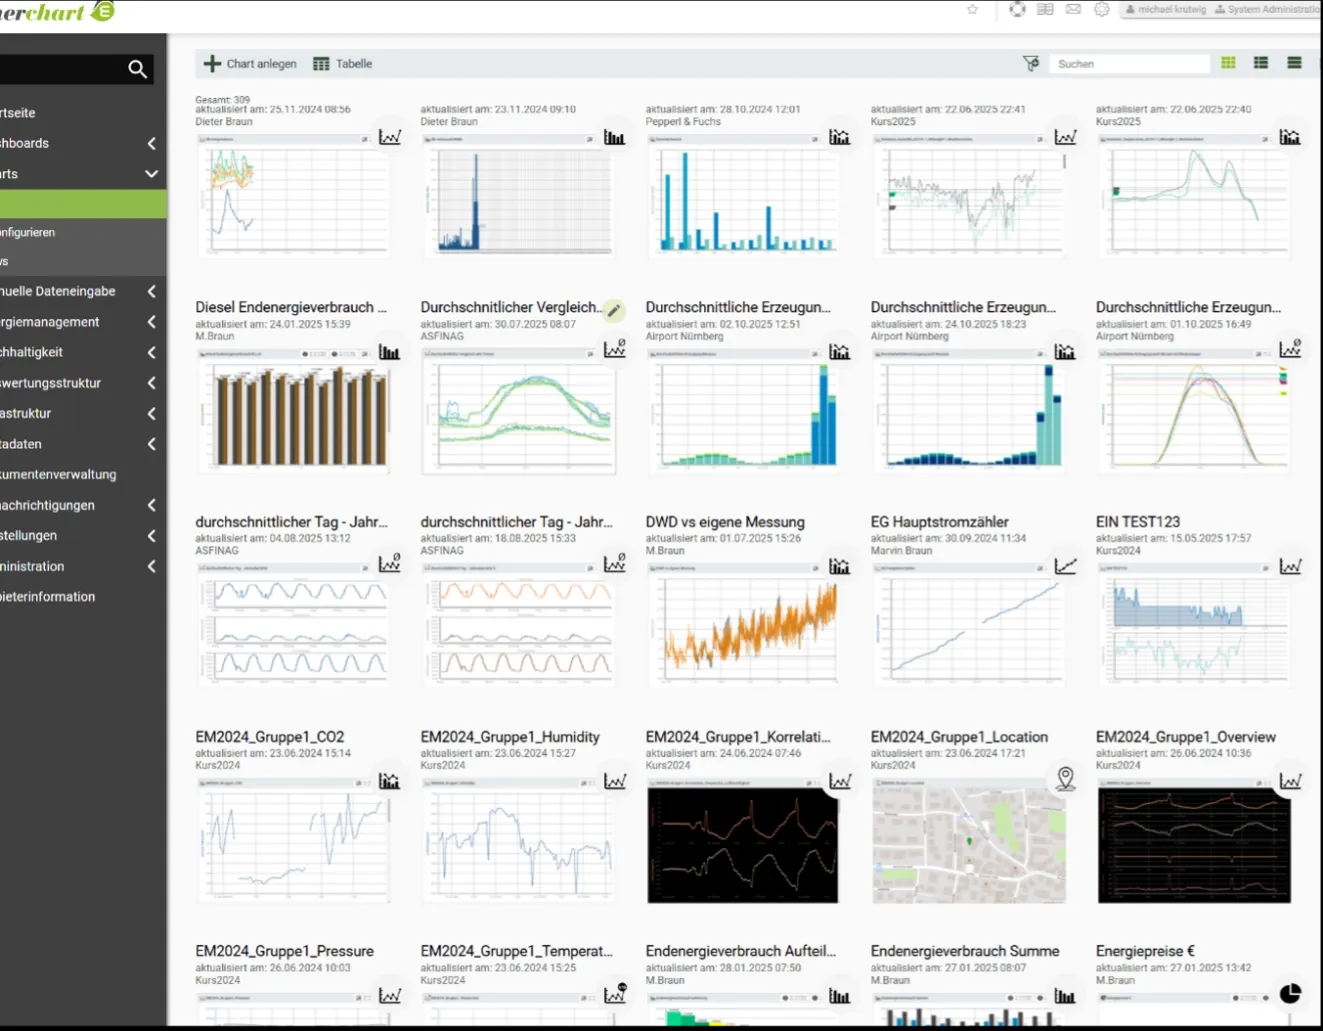The image size is (1323, 1031).
Task: Expand the Dashboards sidebar chevron
Action: click(x=151, y=143)
